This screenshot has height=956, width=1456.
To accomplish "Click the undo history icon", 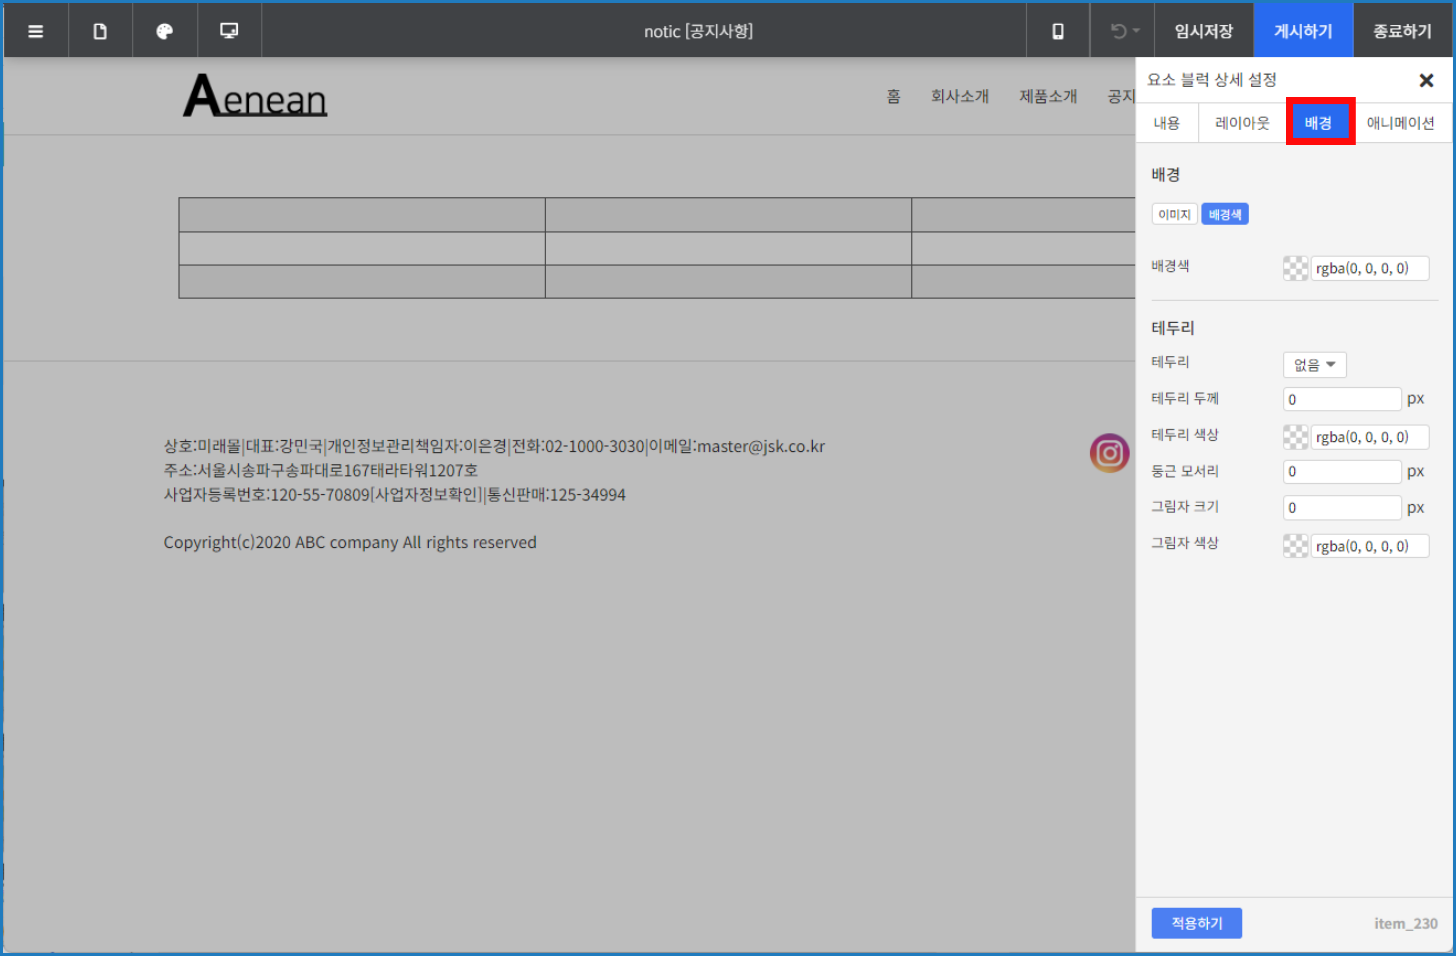I will (x=1118, y=31).
